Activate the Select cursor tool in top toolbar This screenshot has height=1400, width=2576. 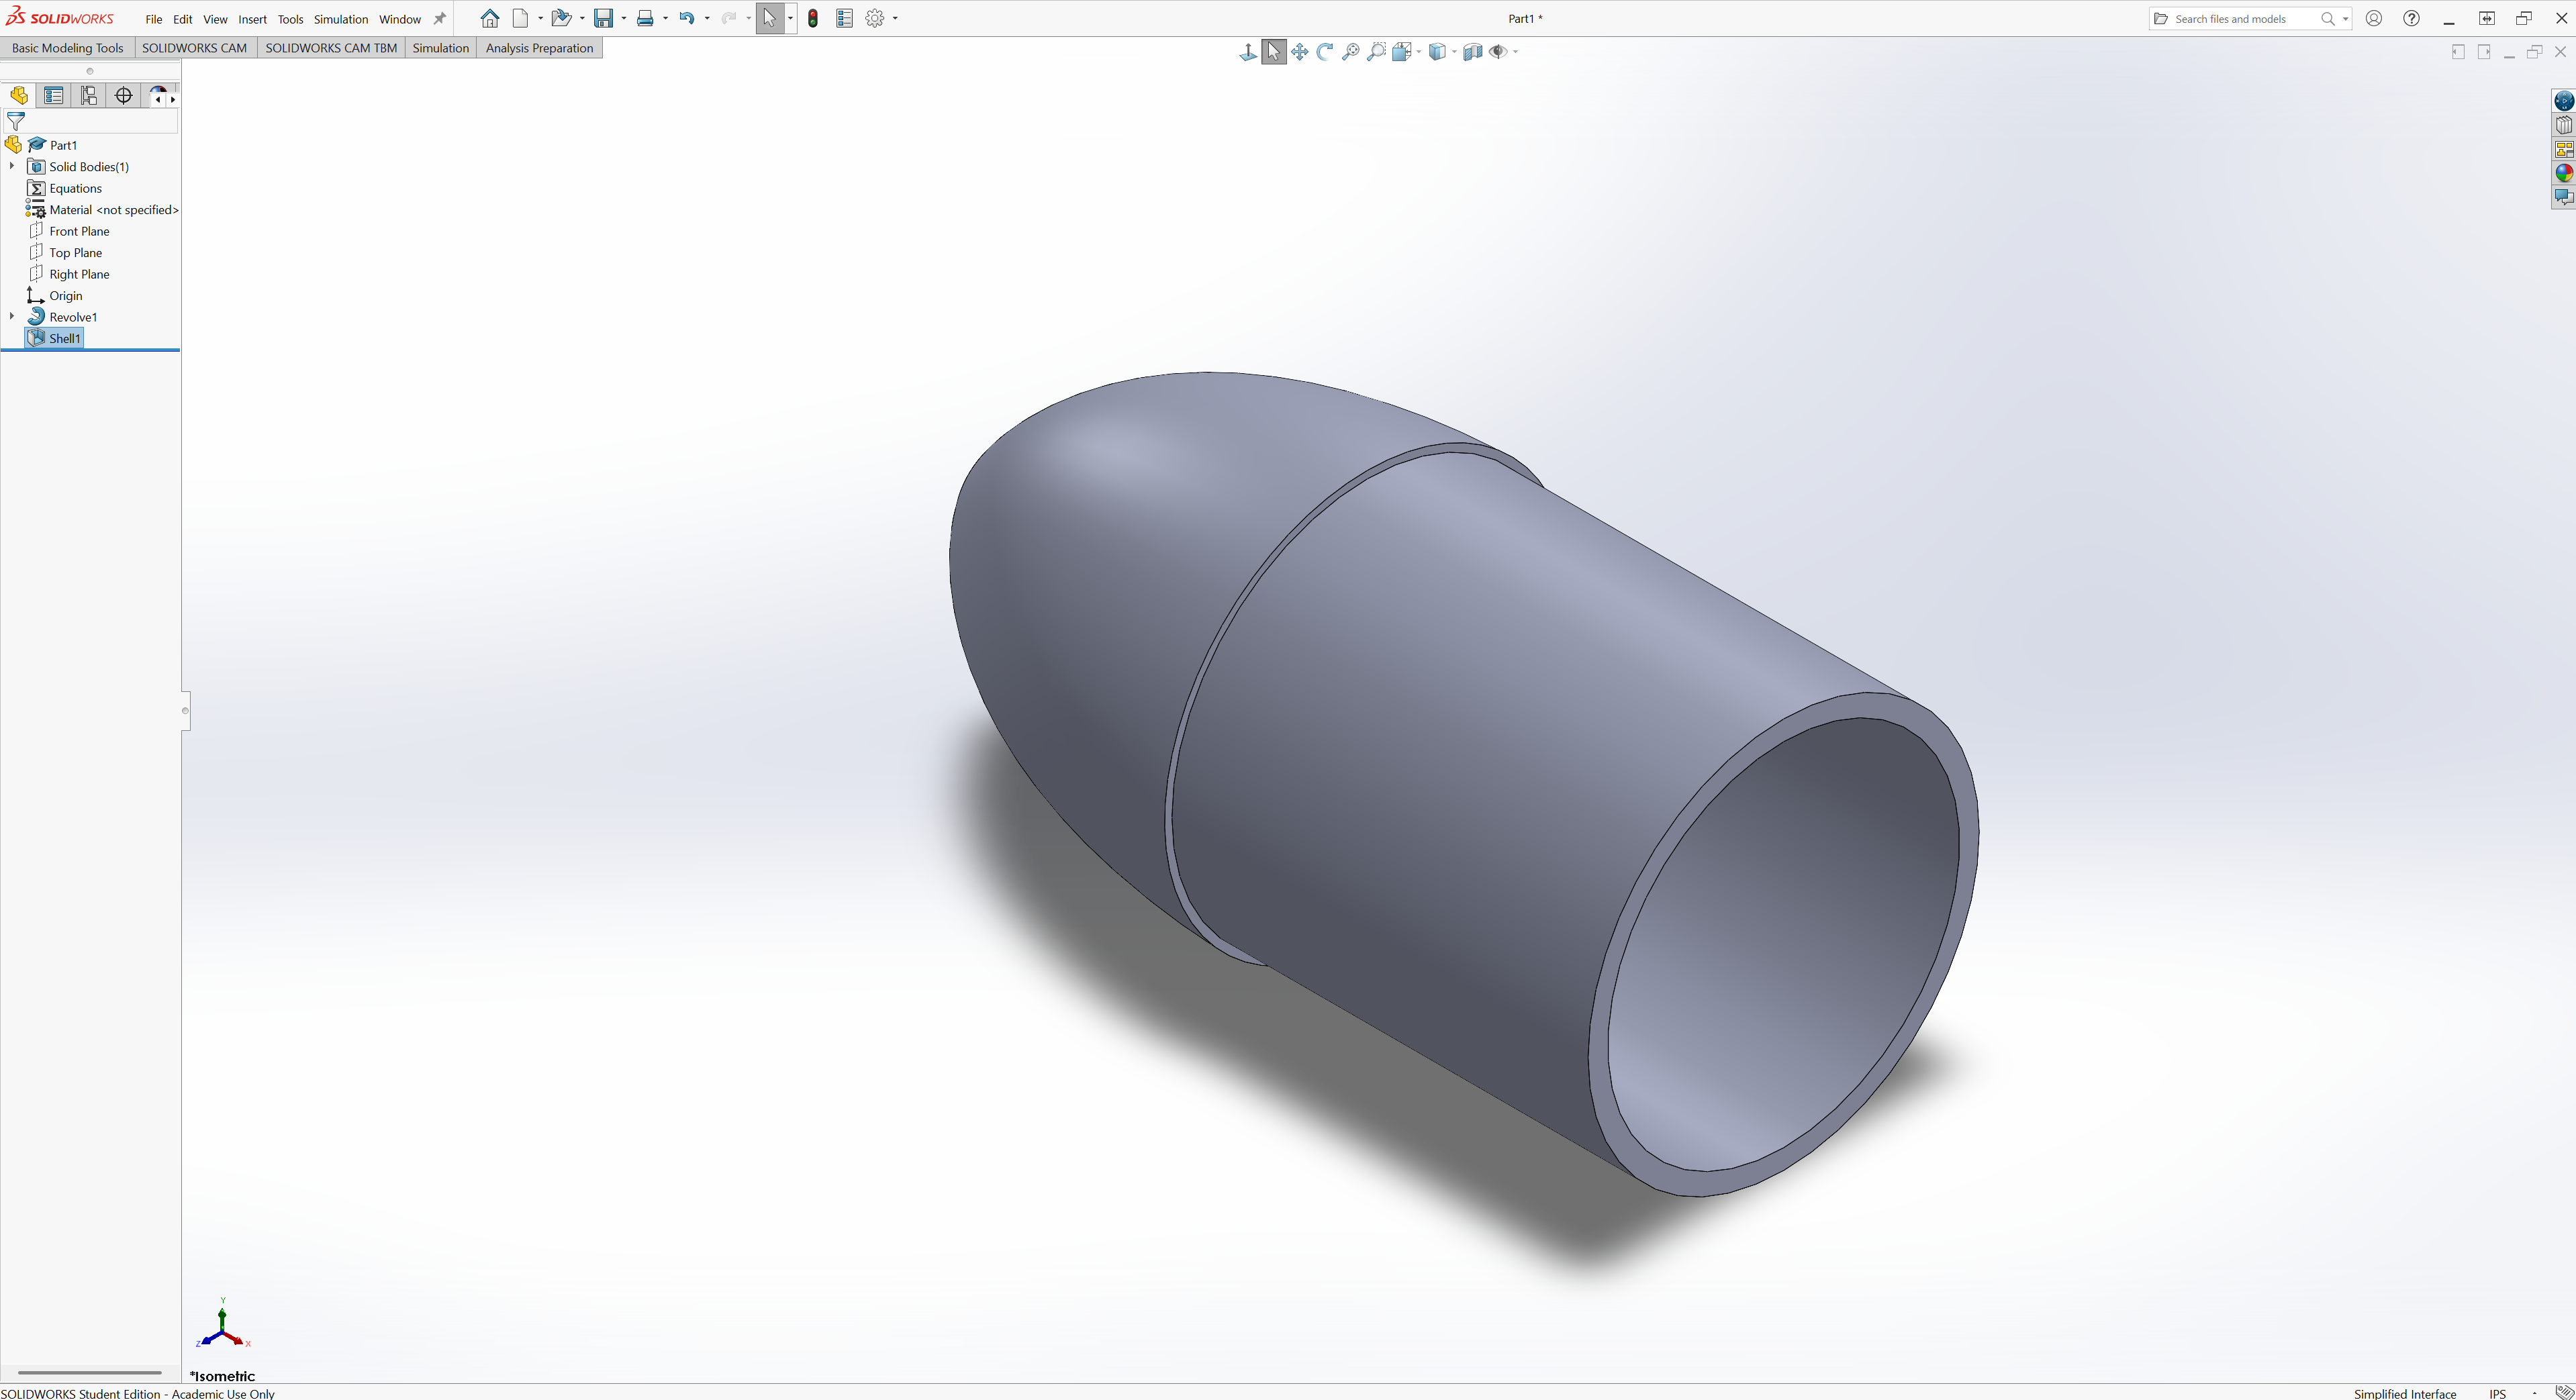[x=769, y=19]
